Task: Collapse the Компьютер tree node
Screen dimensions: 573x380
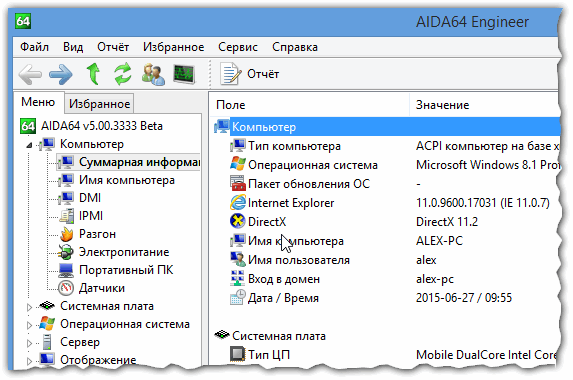Action: [x=29, y=145]
